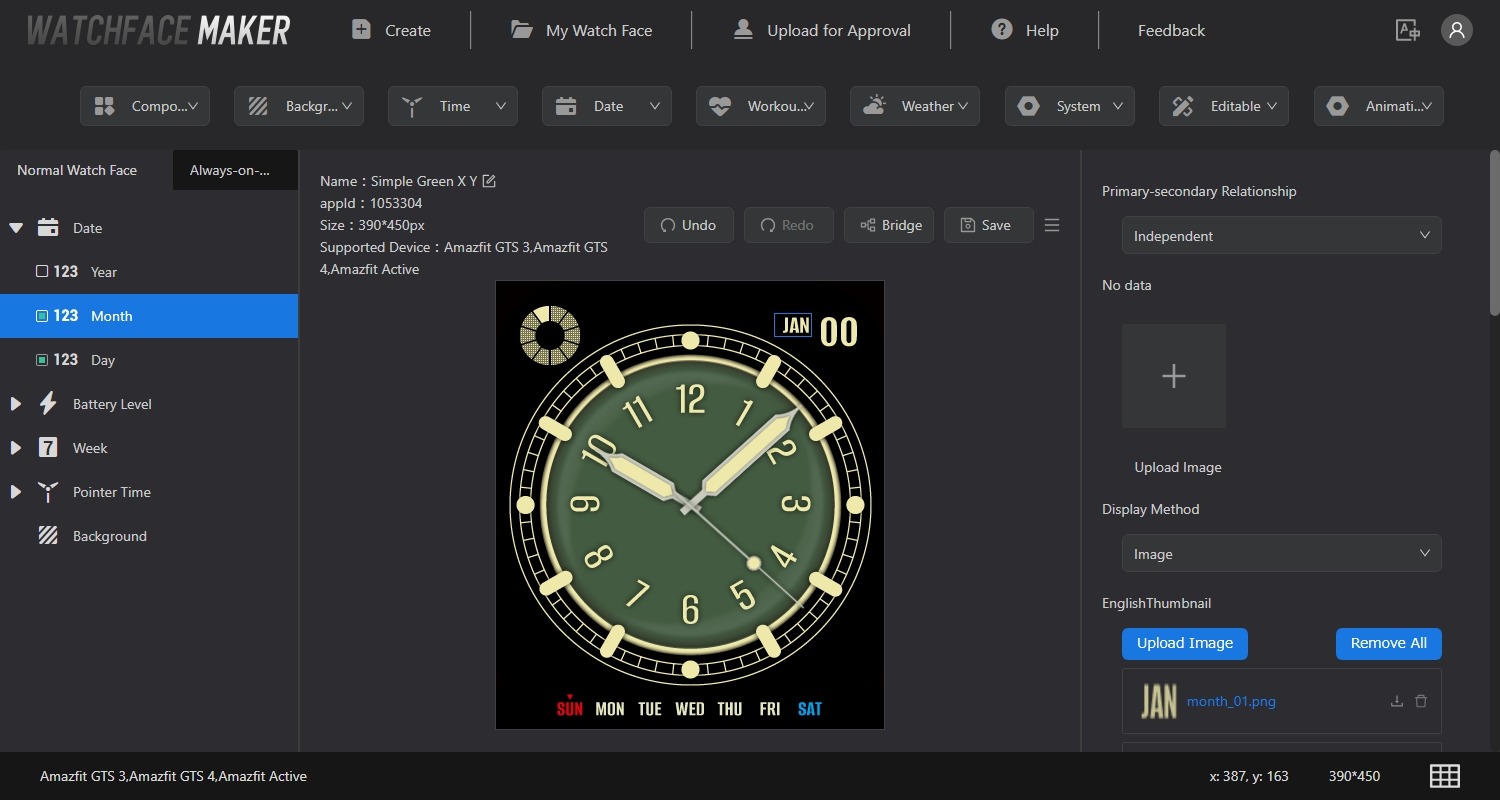Image resolution: width=1500 pixels, height=800 pixels.
Task: Click the right panel vertical scrollbar
Action: 1494,233
